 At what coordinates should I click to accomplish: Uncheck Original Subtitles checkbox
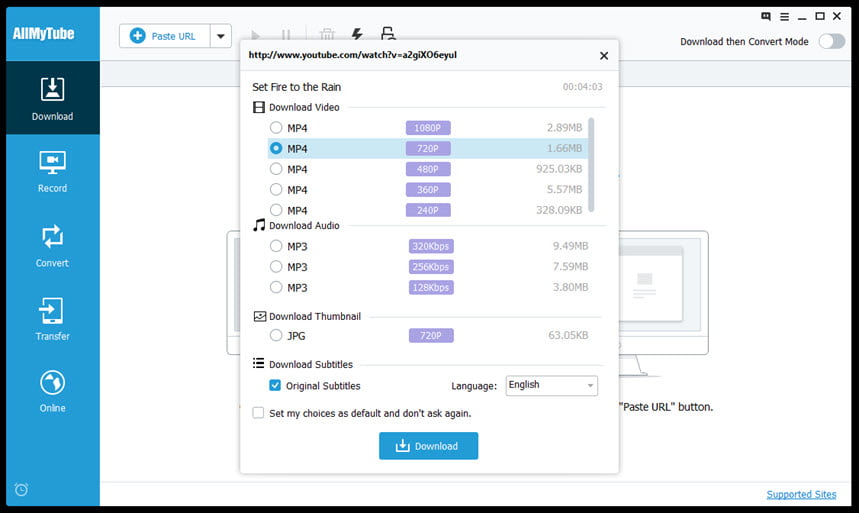(275, 385)
